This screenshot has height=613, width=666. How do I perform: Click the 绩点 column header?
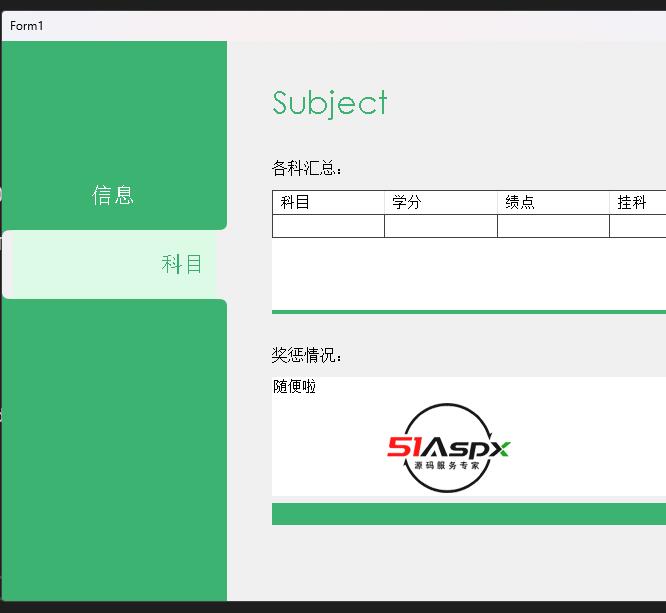tap(553, 203)
